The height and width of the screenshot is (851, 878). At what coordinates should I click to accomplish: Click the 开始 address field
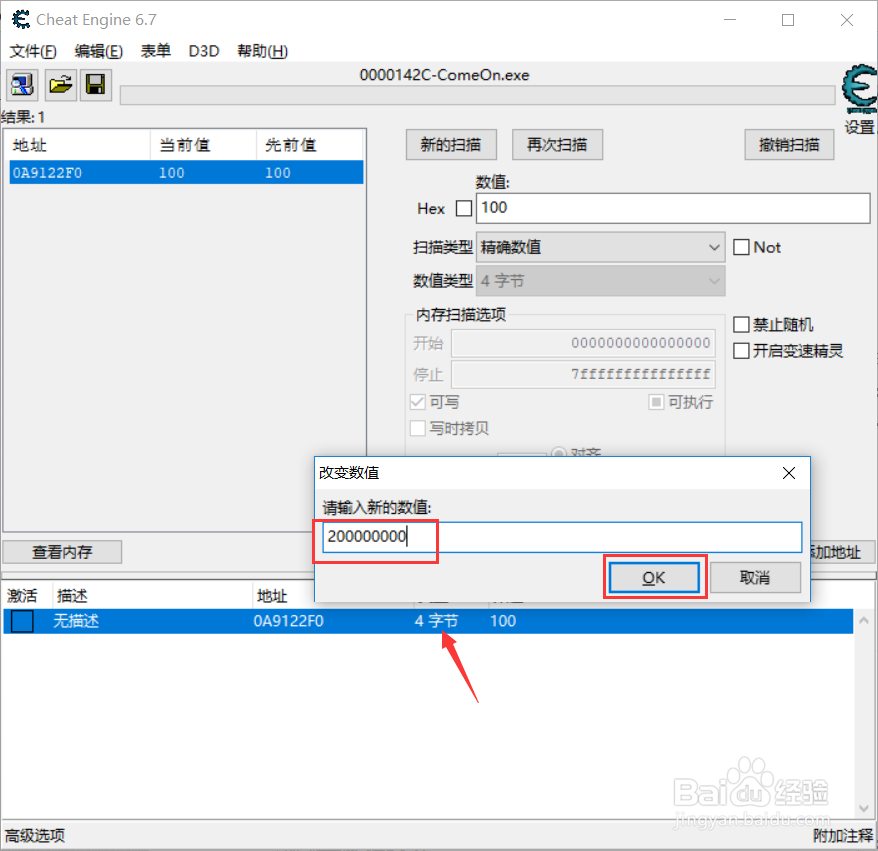[x=583, y=343]
